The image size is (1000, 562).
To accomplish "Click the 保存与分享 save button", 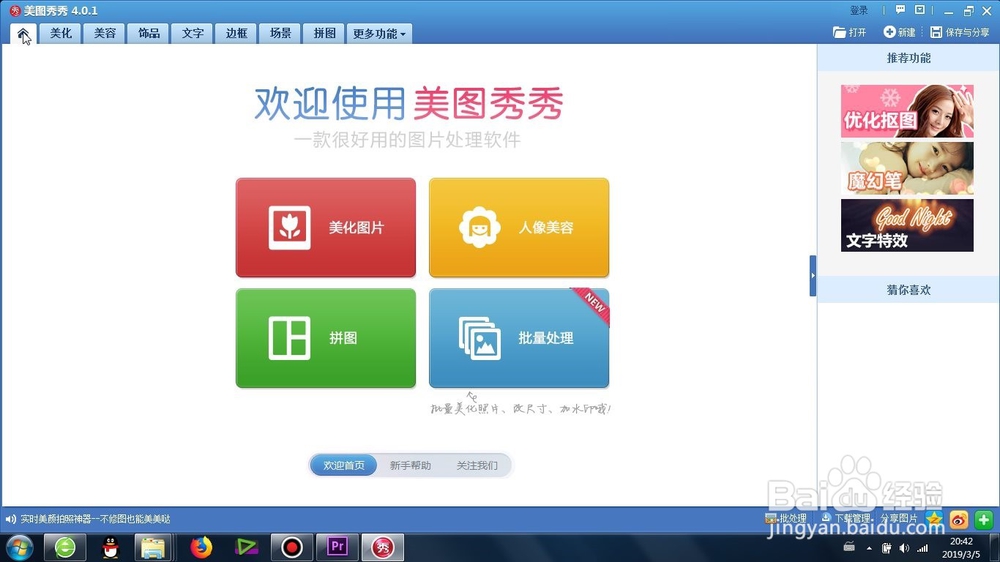I will (x=959, y=32).
